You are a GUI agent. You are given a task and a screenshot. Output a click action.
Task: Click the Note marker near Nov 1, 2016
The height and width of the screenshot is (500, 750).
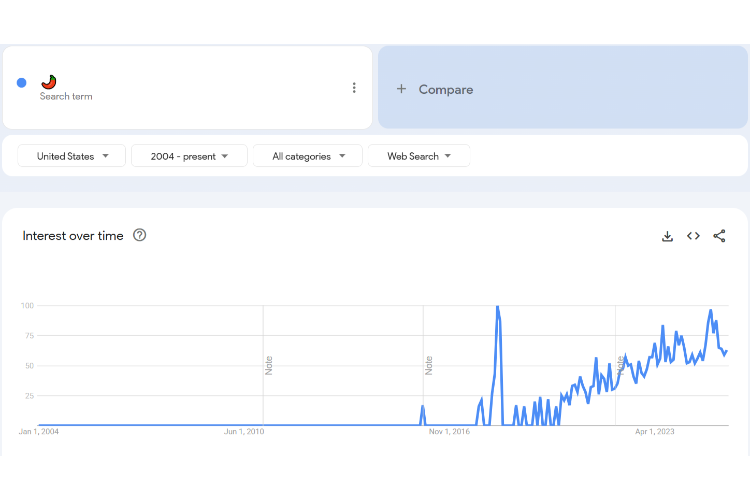pyautogui.click(x=429, y=365)
